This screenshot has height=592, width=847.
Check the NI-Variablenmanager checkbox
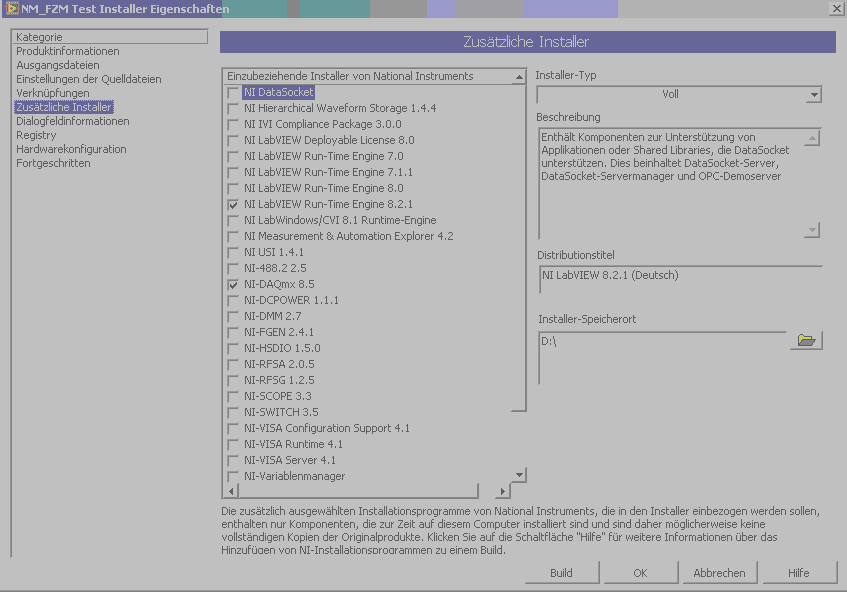[233, 476]
